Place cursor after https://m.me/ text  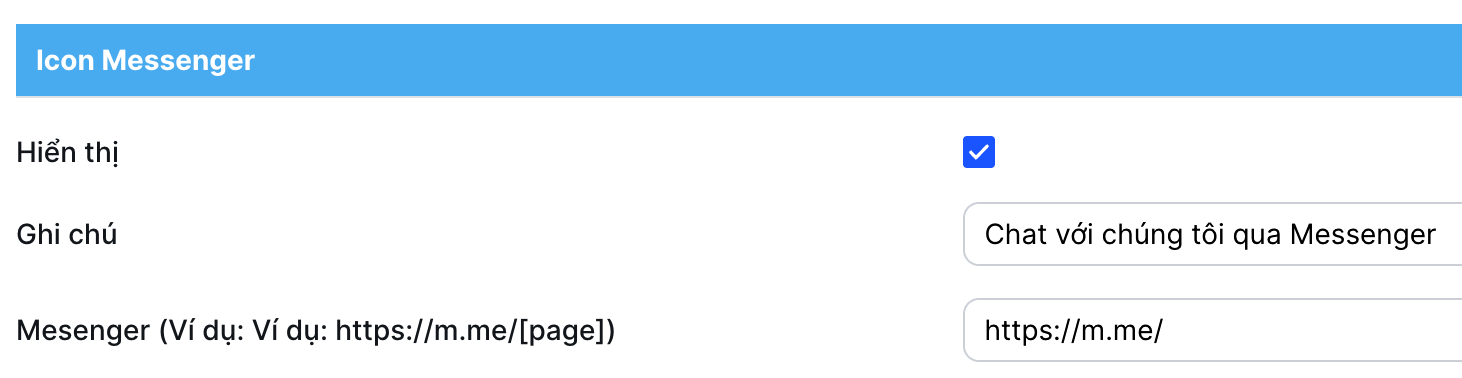coord(1163,331)
